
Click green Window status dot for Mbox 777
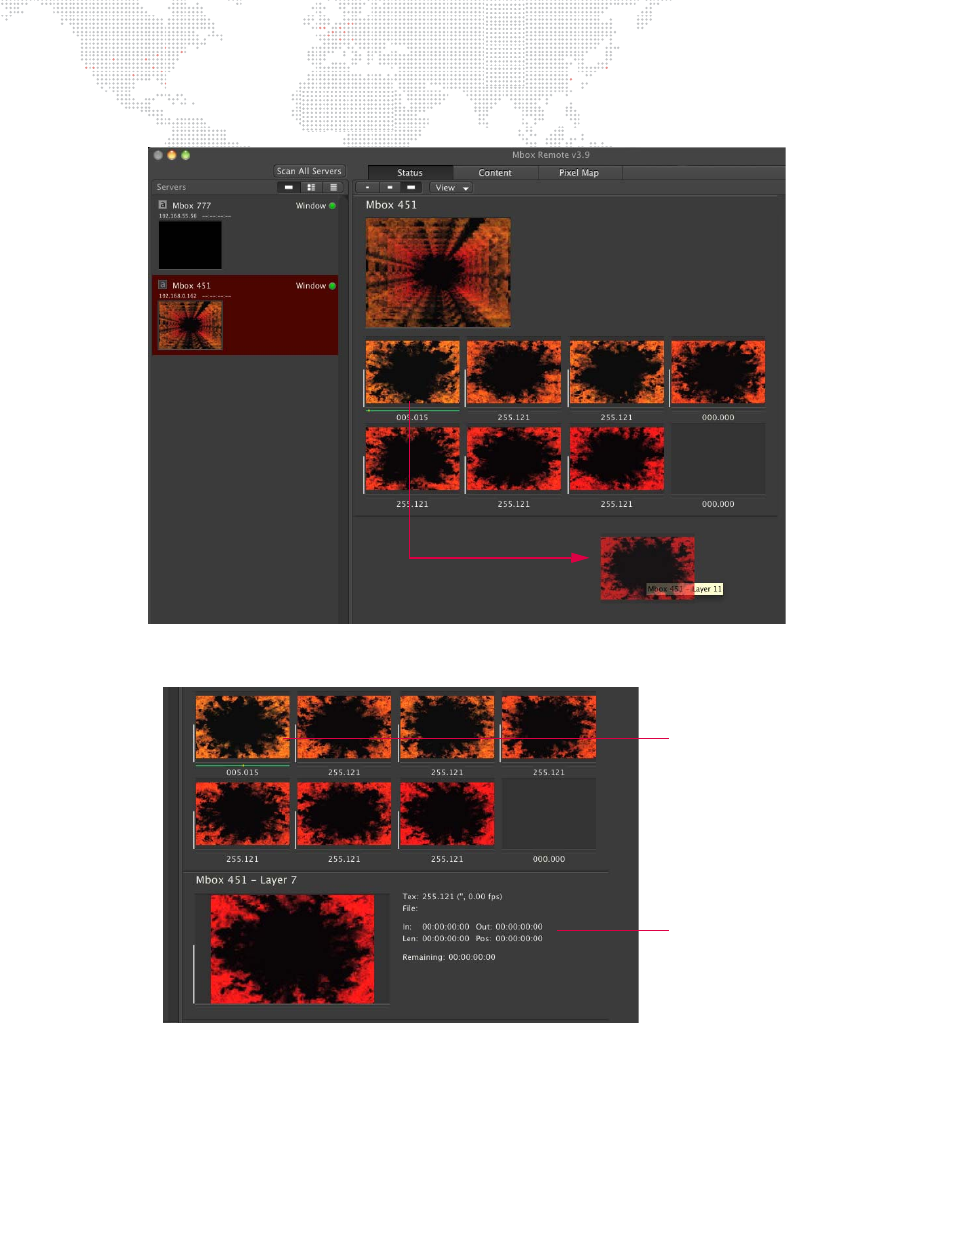point(333,206)
